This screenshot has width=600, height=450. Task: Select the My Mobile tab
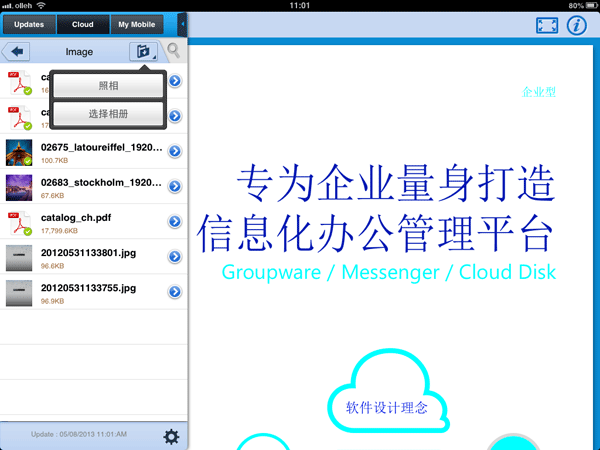[138, 24]
